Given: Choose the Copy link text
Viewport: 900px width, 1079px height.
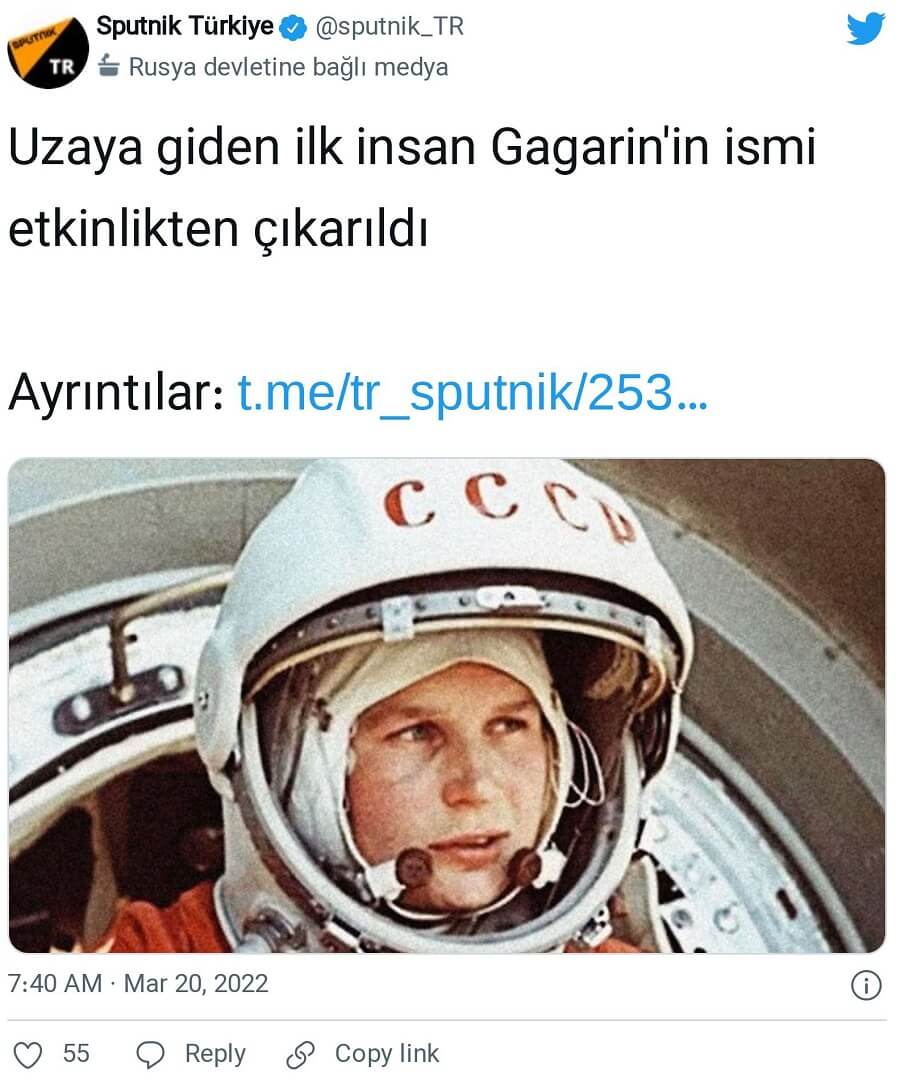Looking at the screenshot, I should coord(387,1054).
